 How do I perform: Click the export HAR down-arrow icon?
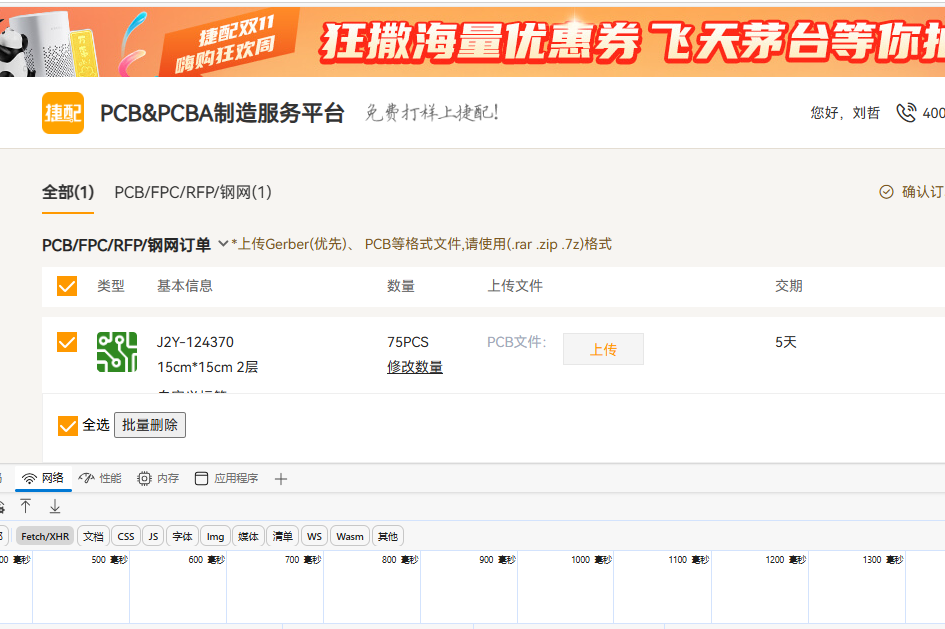55,506
